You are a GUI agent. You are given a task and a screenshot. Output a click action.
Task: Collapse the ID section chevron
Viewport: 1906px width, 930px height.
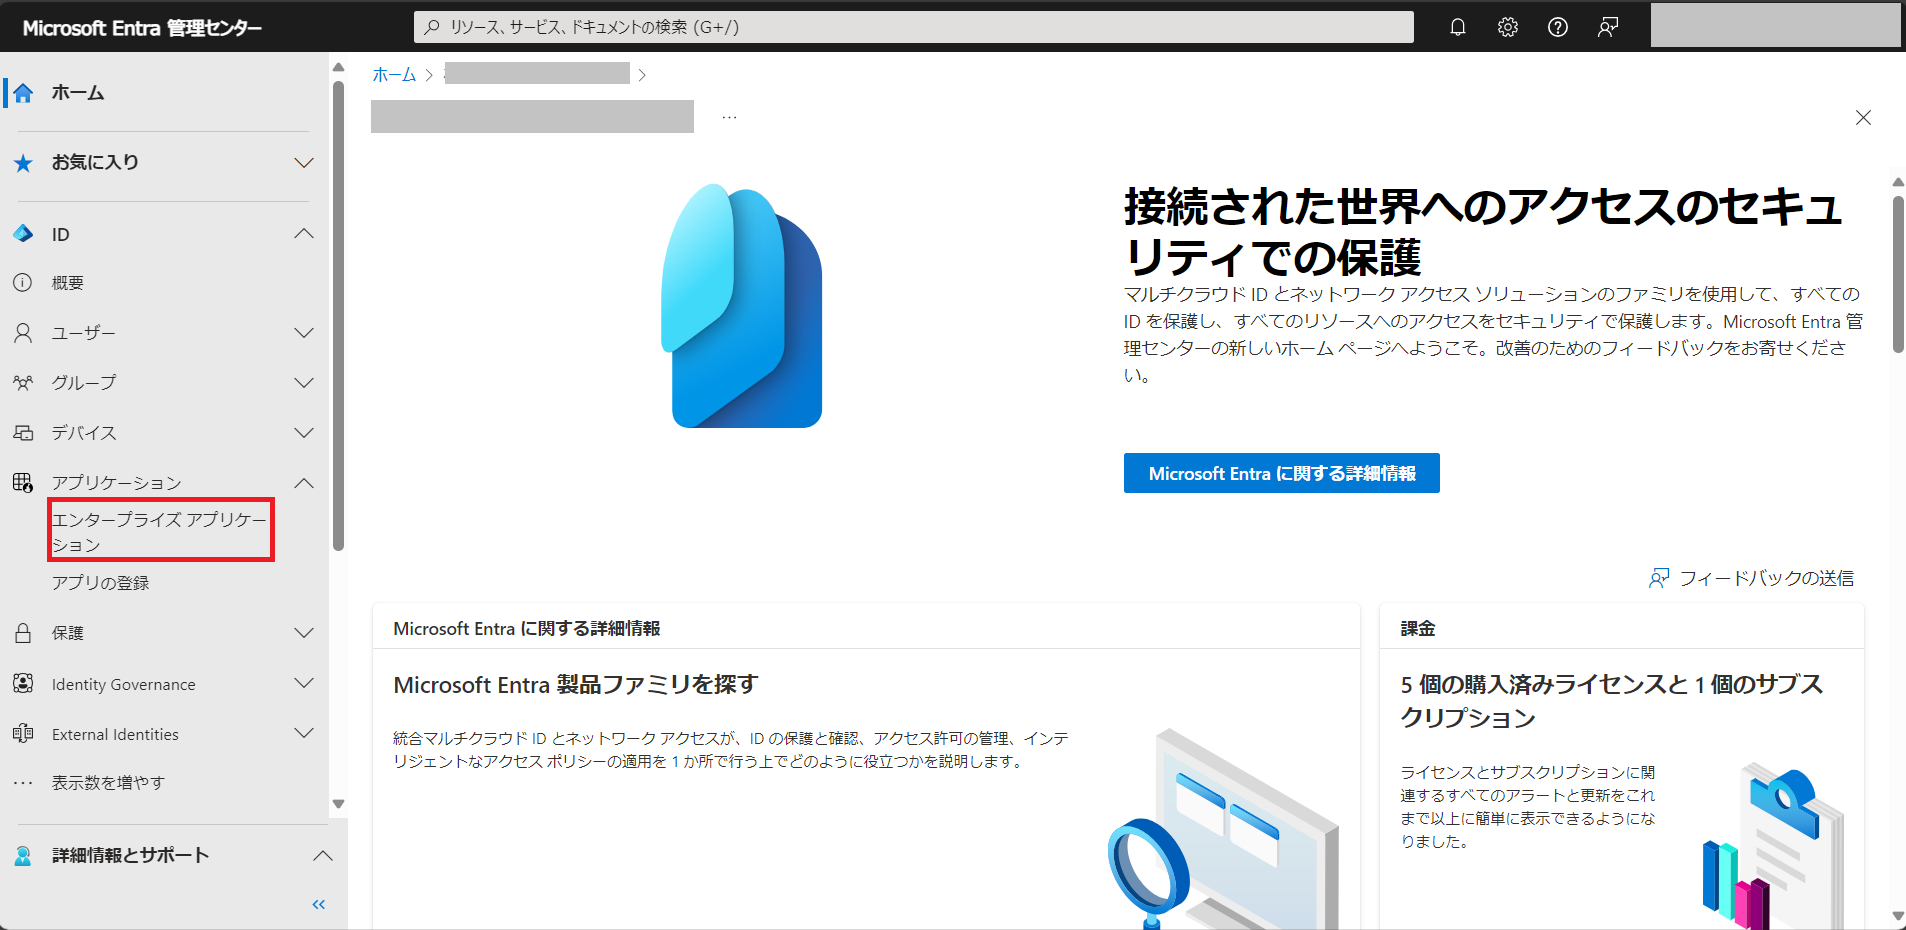[304, 234]
